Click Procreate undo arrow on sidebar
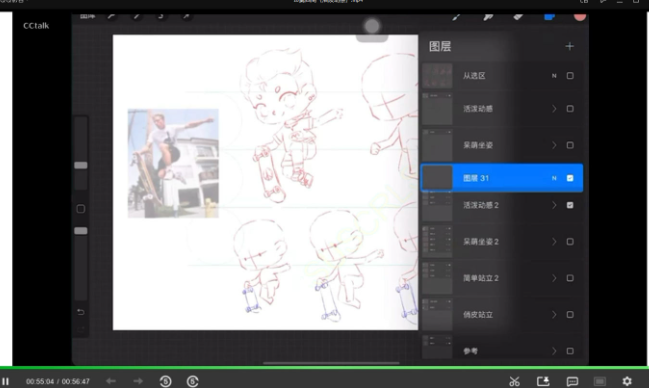649x388 pixels. (81, 312)
